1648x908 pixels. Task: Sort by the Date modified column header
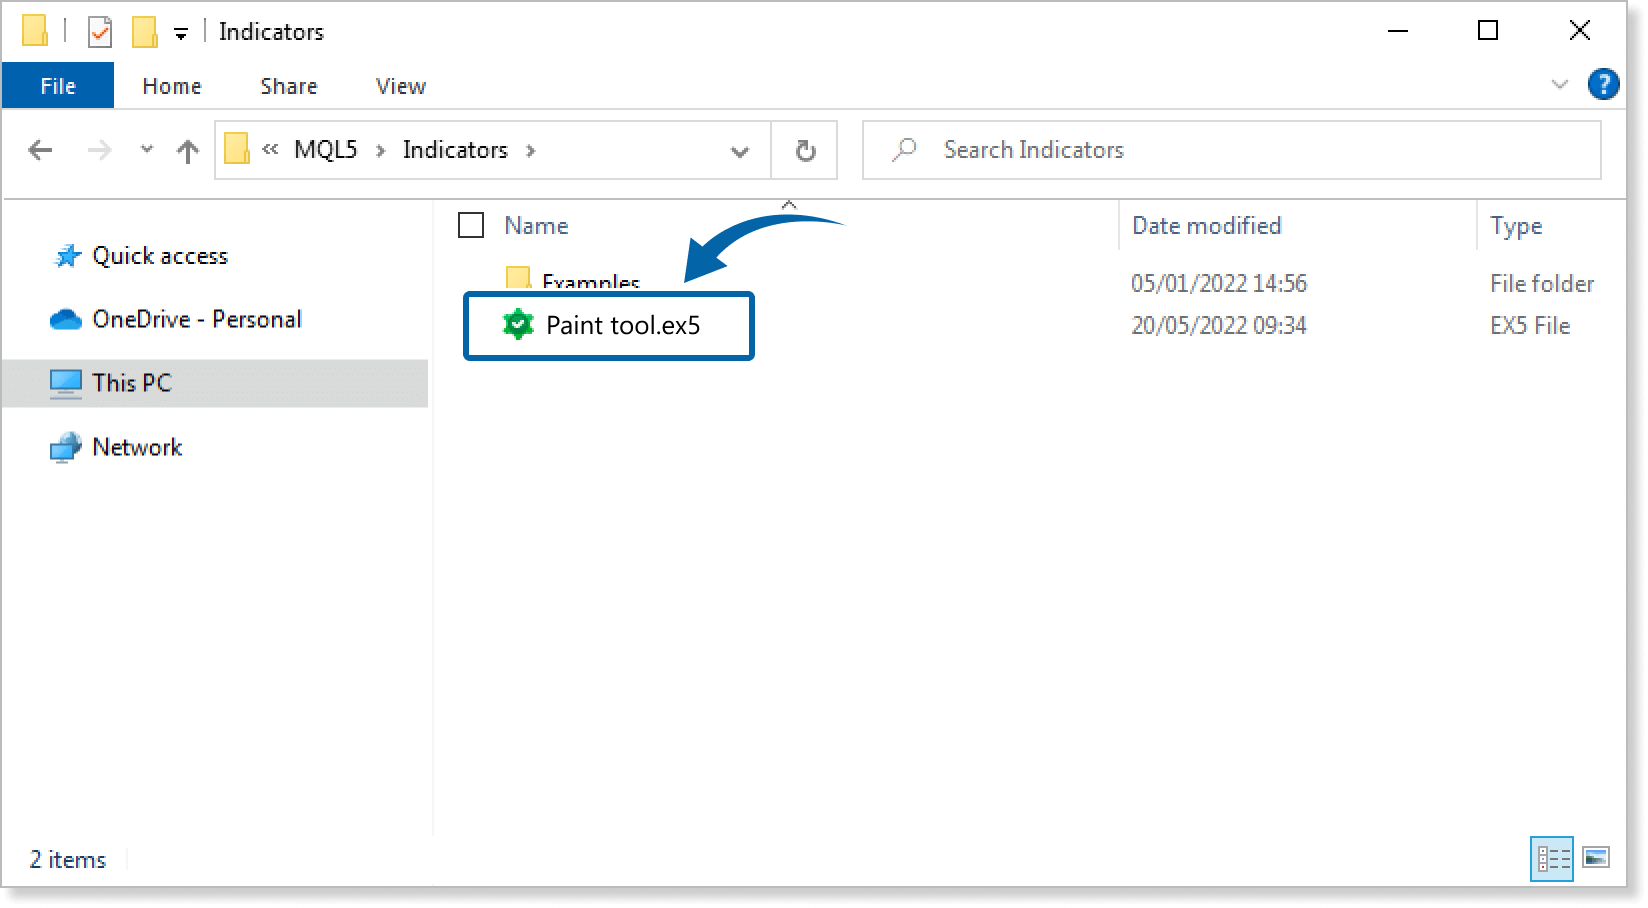tap(1206, 226)
